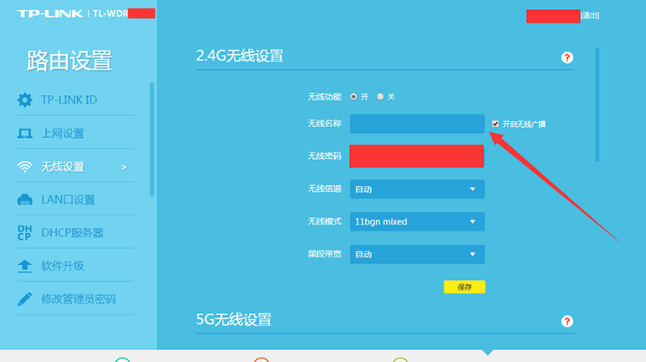This screenshot has width=646, height=362.
Task: Click the 无线名称 input field
Action: (x=417, y=124)
